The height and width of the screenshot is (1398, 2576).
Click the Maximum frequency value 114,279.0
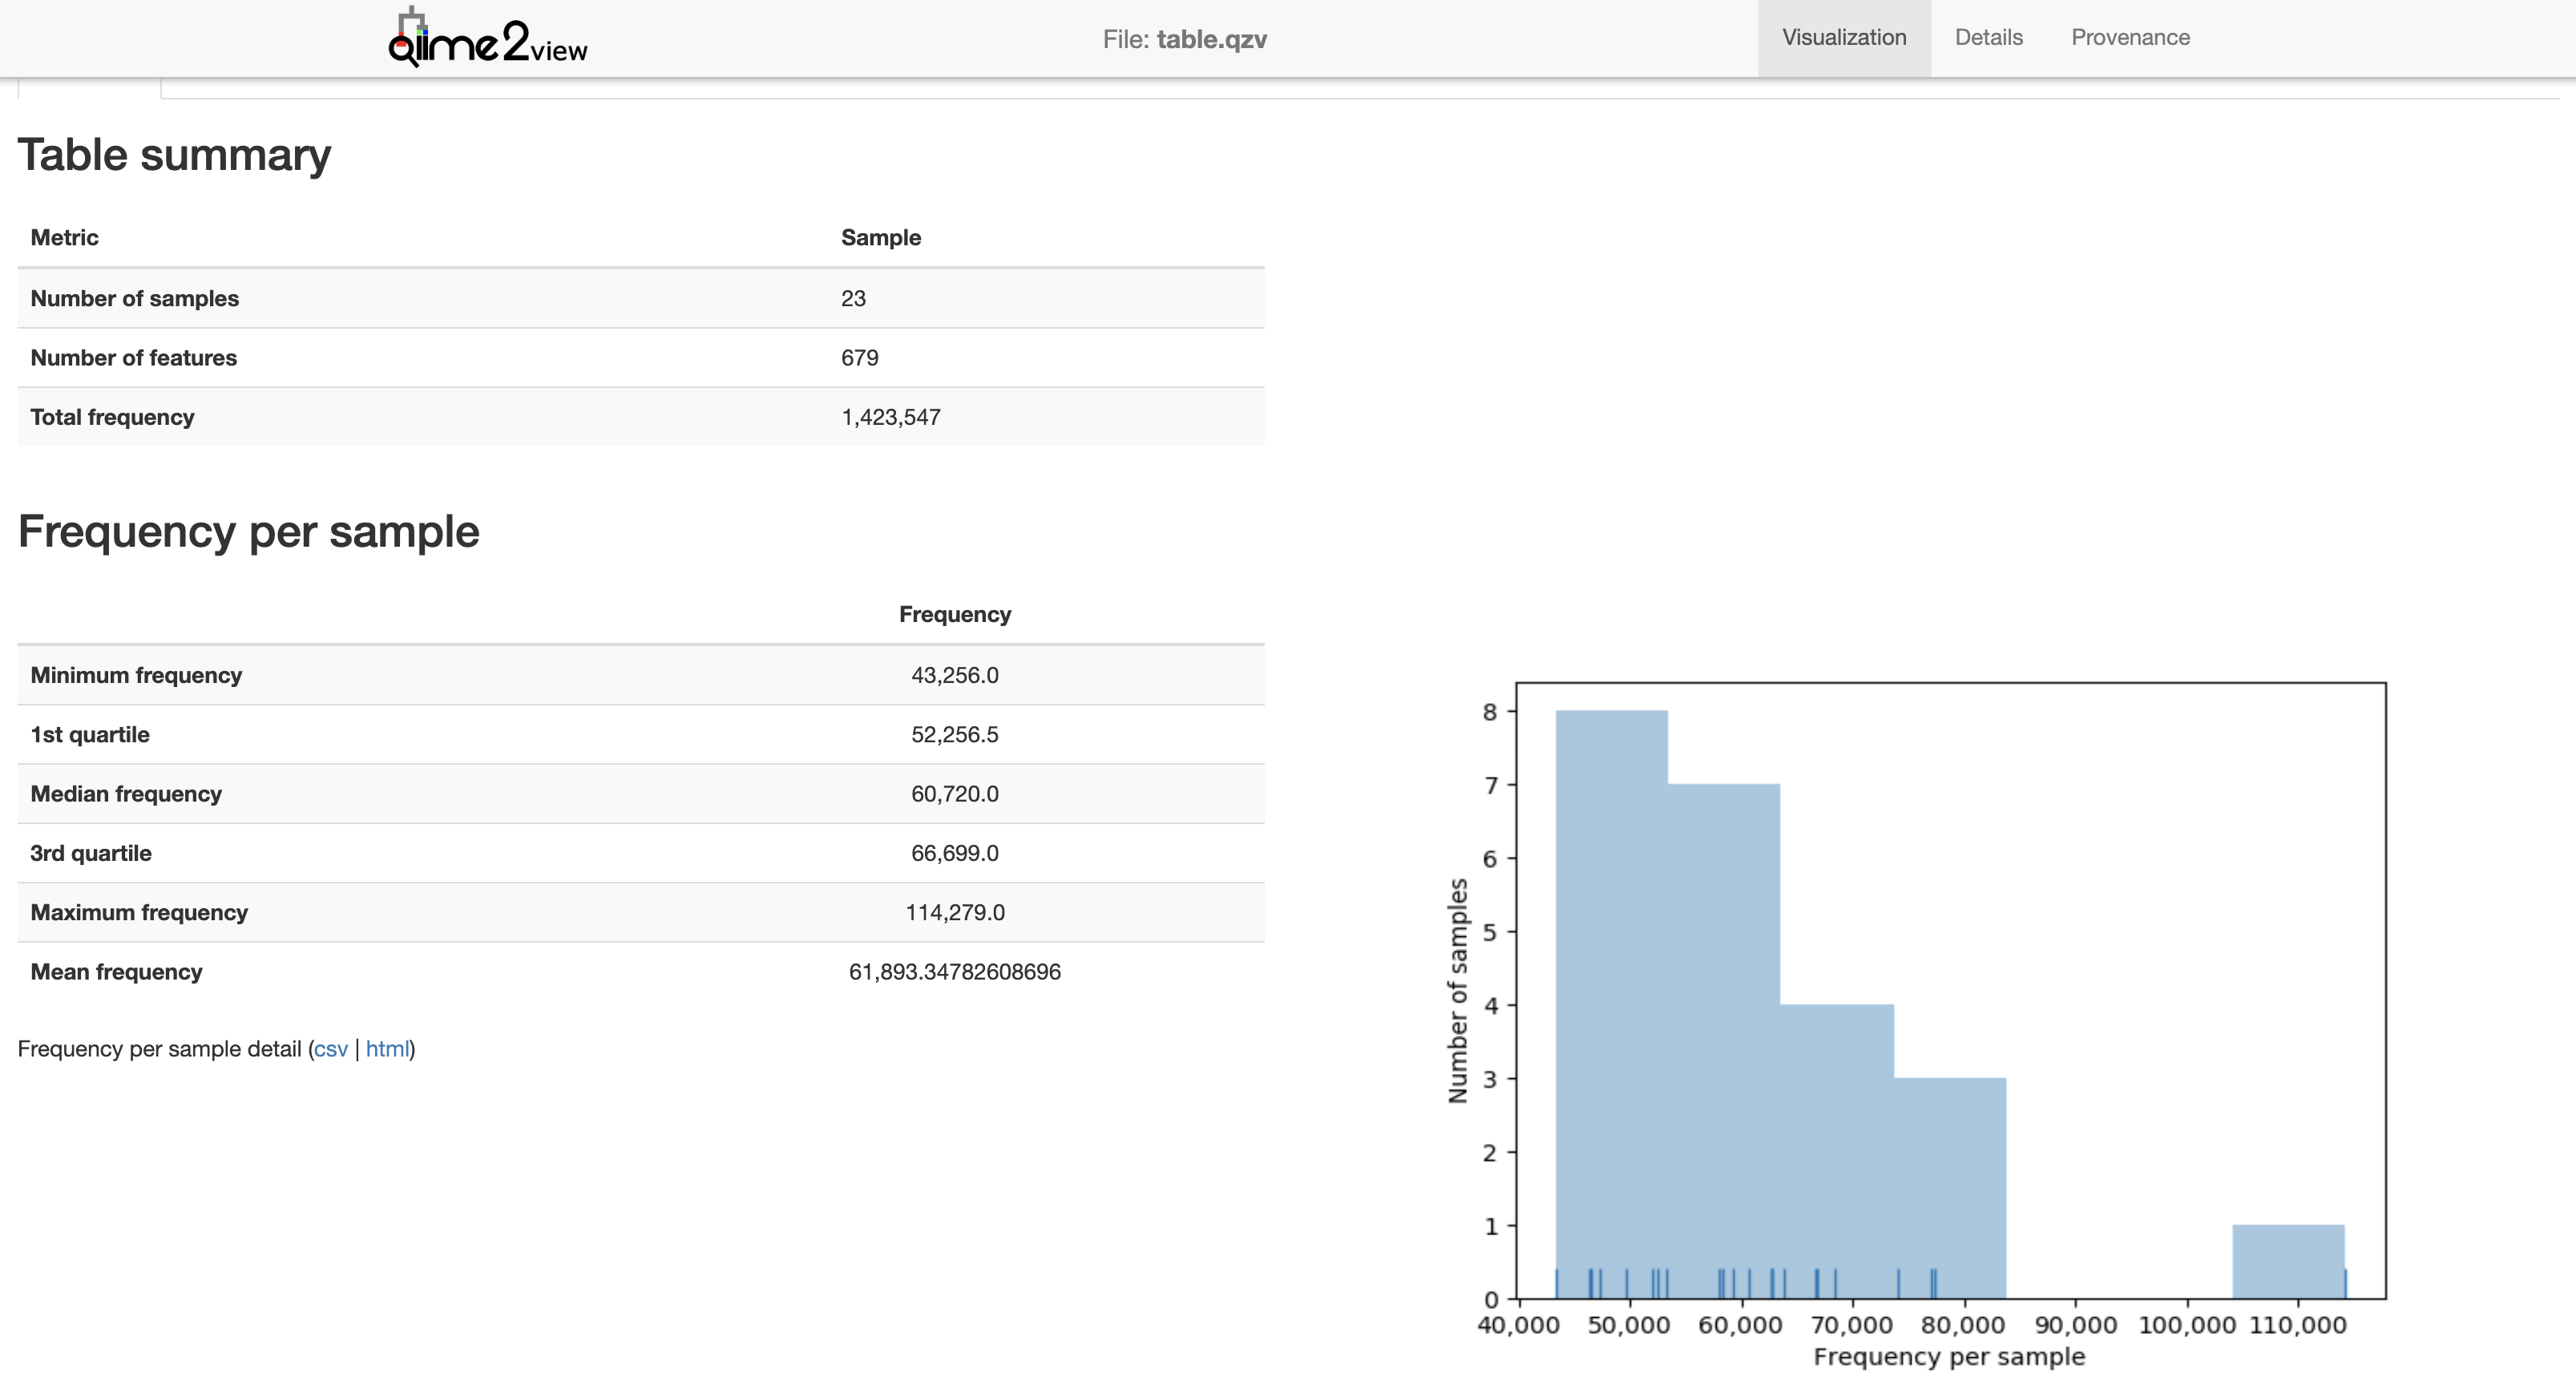[954, 913]
